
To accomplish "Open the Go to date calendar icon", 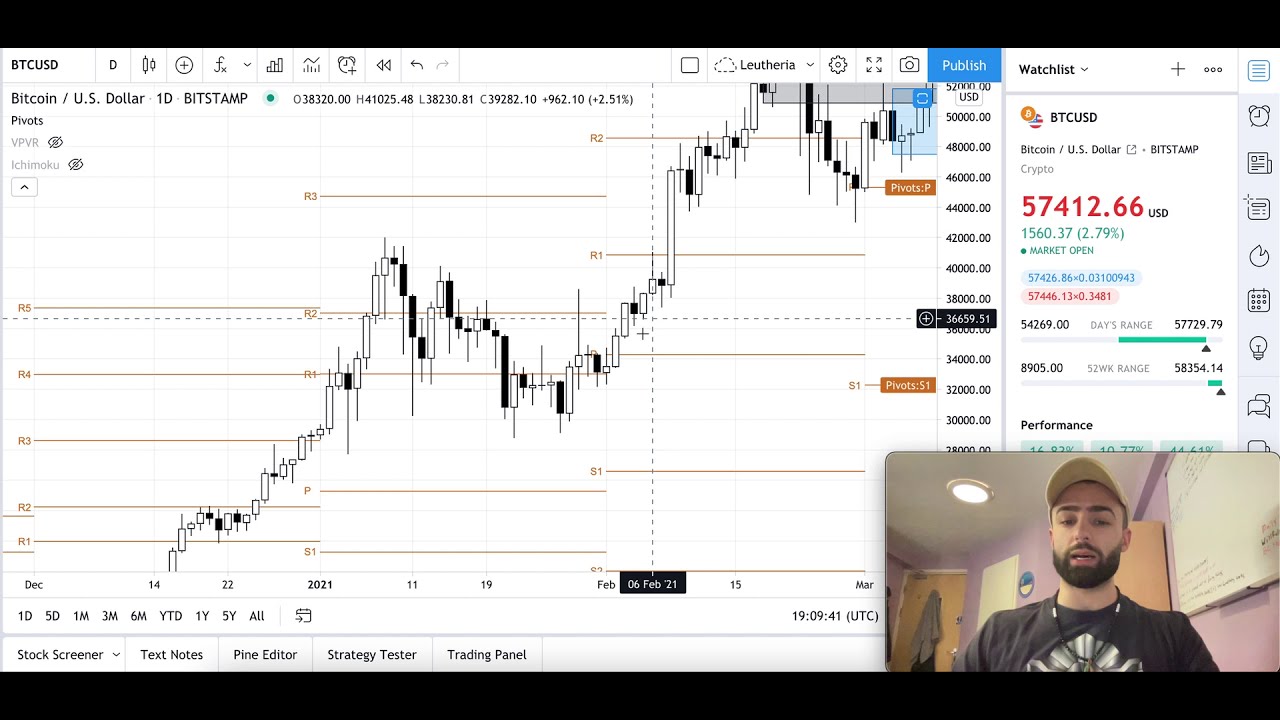I will 303,616.
